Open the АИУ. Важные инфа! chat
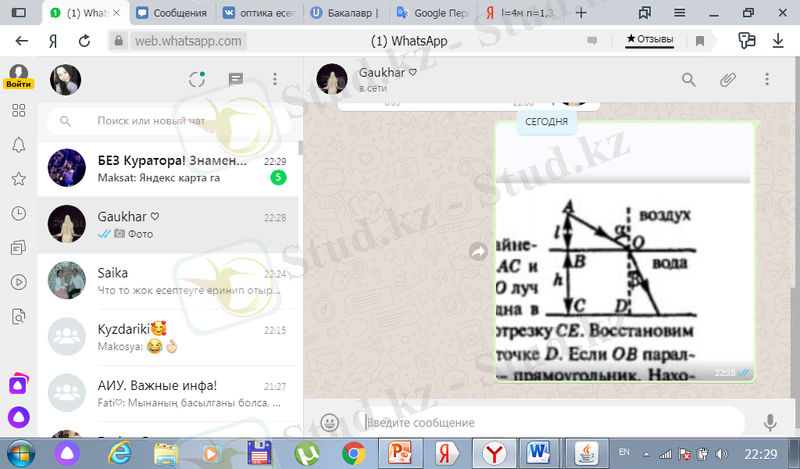 point(168,393)
